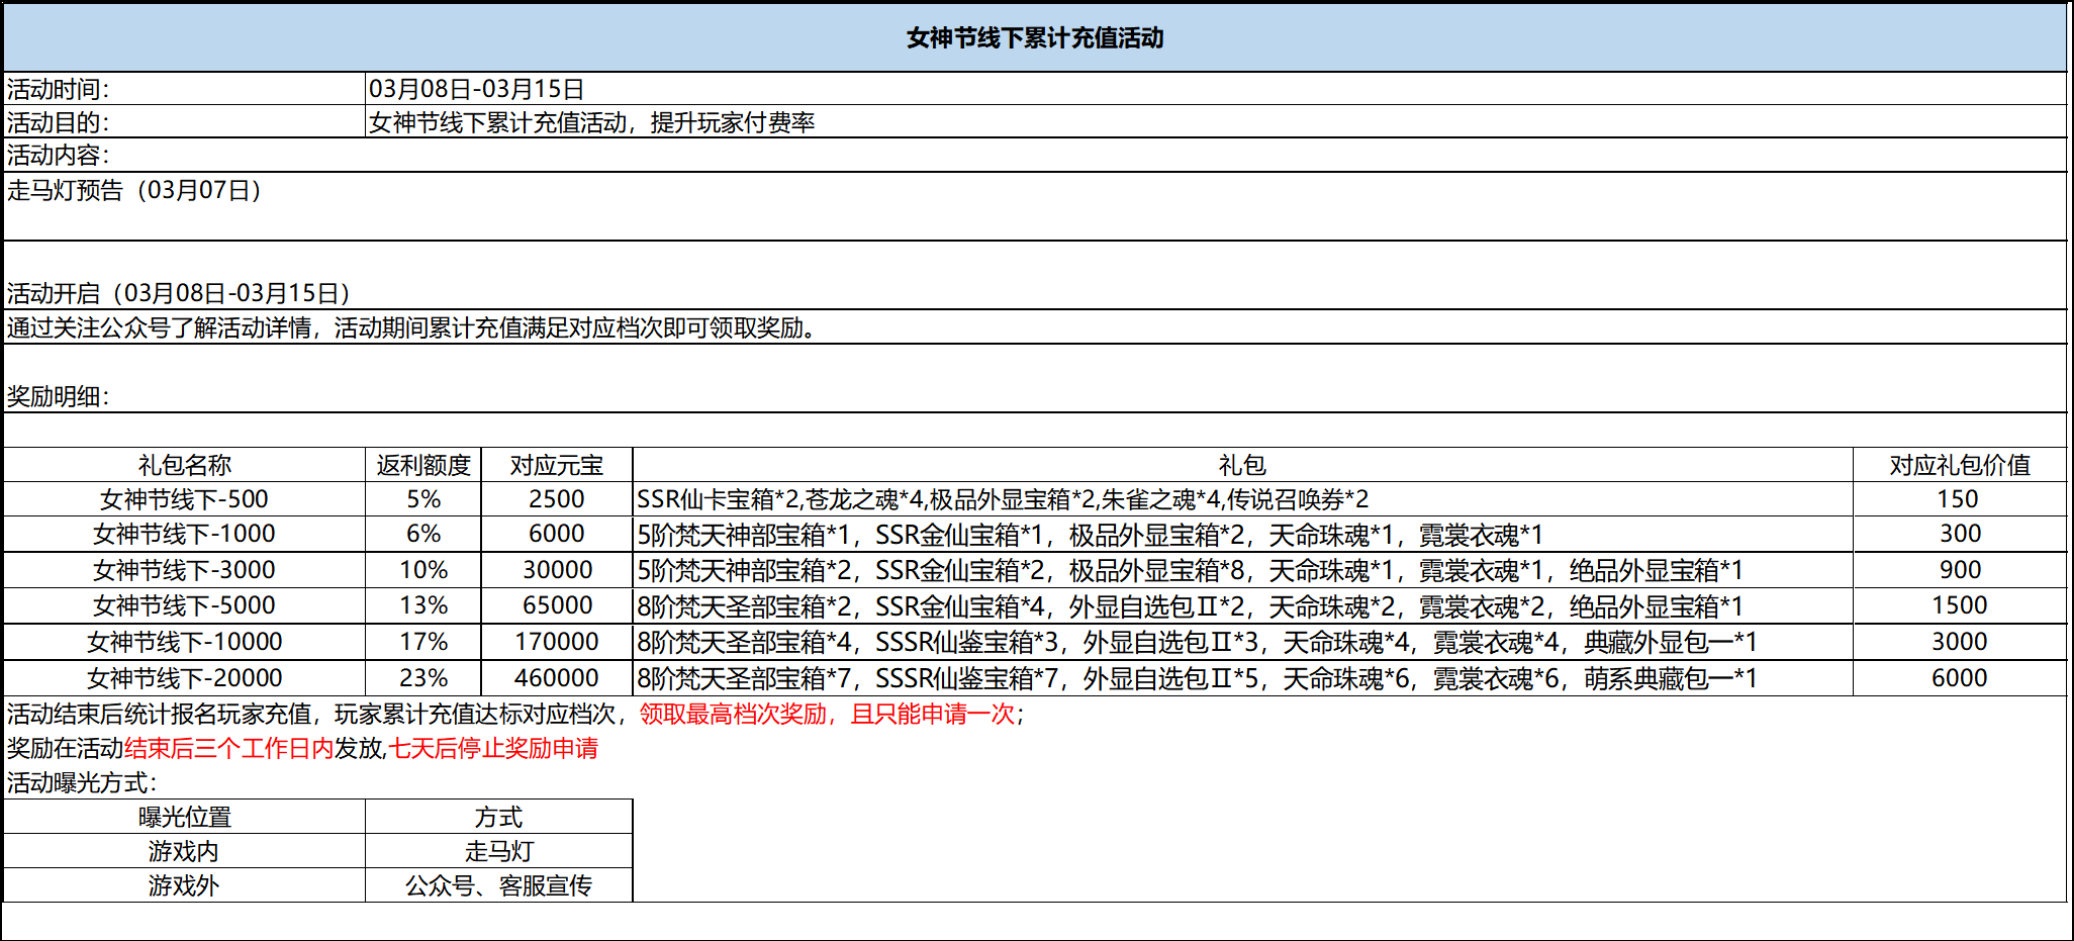Screen dimensions: 2074x941
Task: Select the 170000 元宝 cell
Action: tap(557, 642)
